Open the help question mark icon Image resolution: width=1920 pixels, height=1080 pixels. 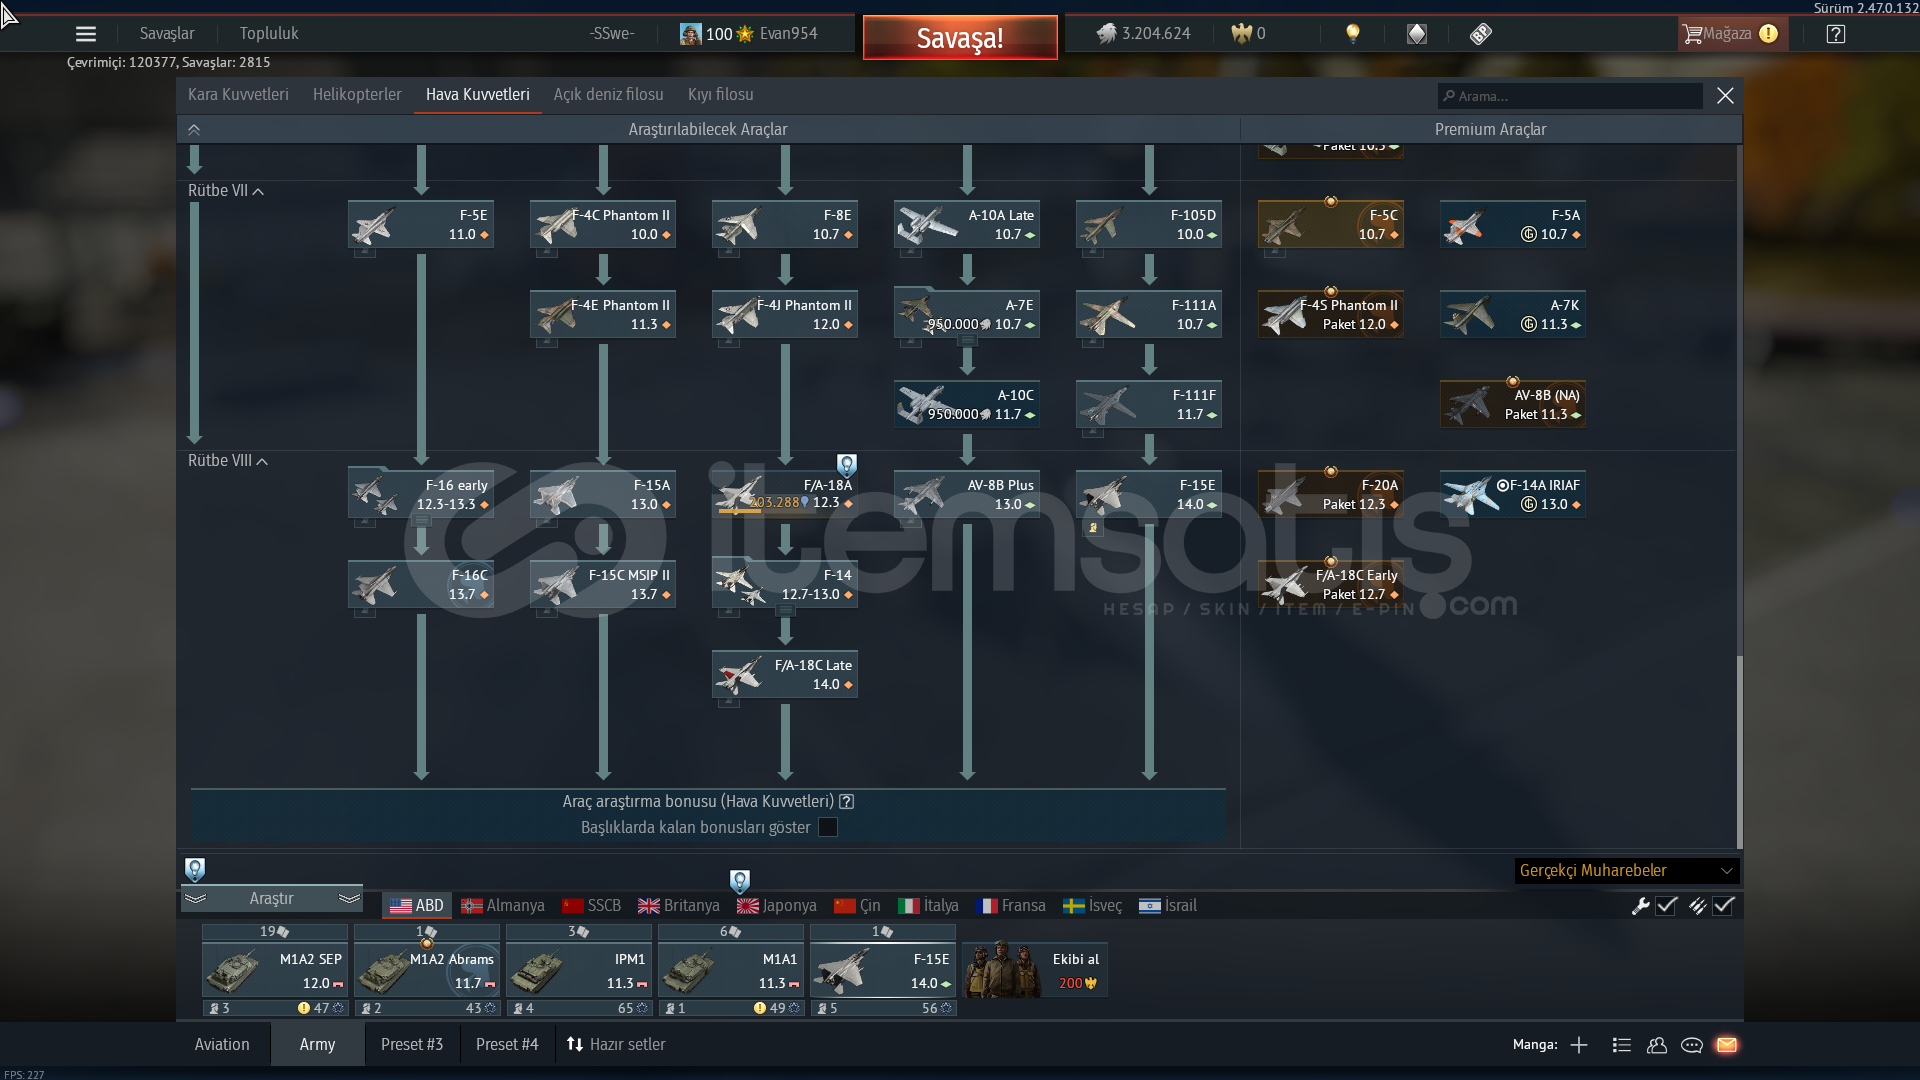click(x=1836, y=34)
